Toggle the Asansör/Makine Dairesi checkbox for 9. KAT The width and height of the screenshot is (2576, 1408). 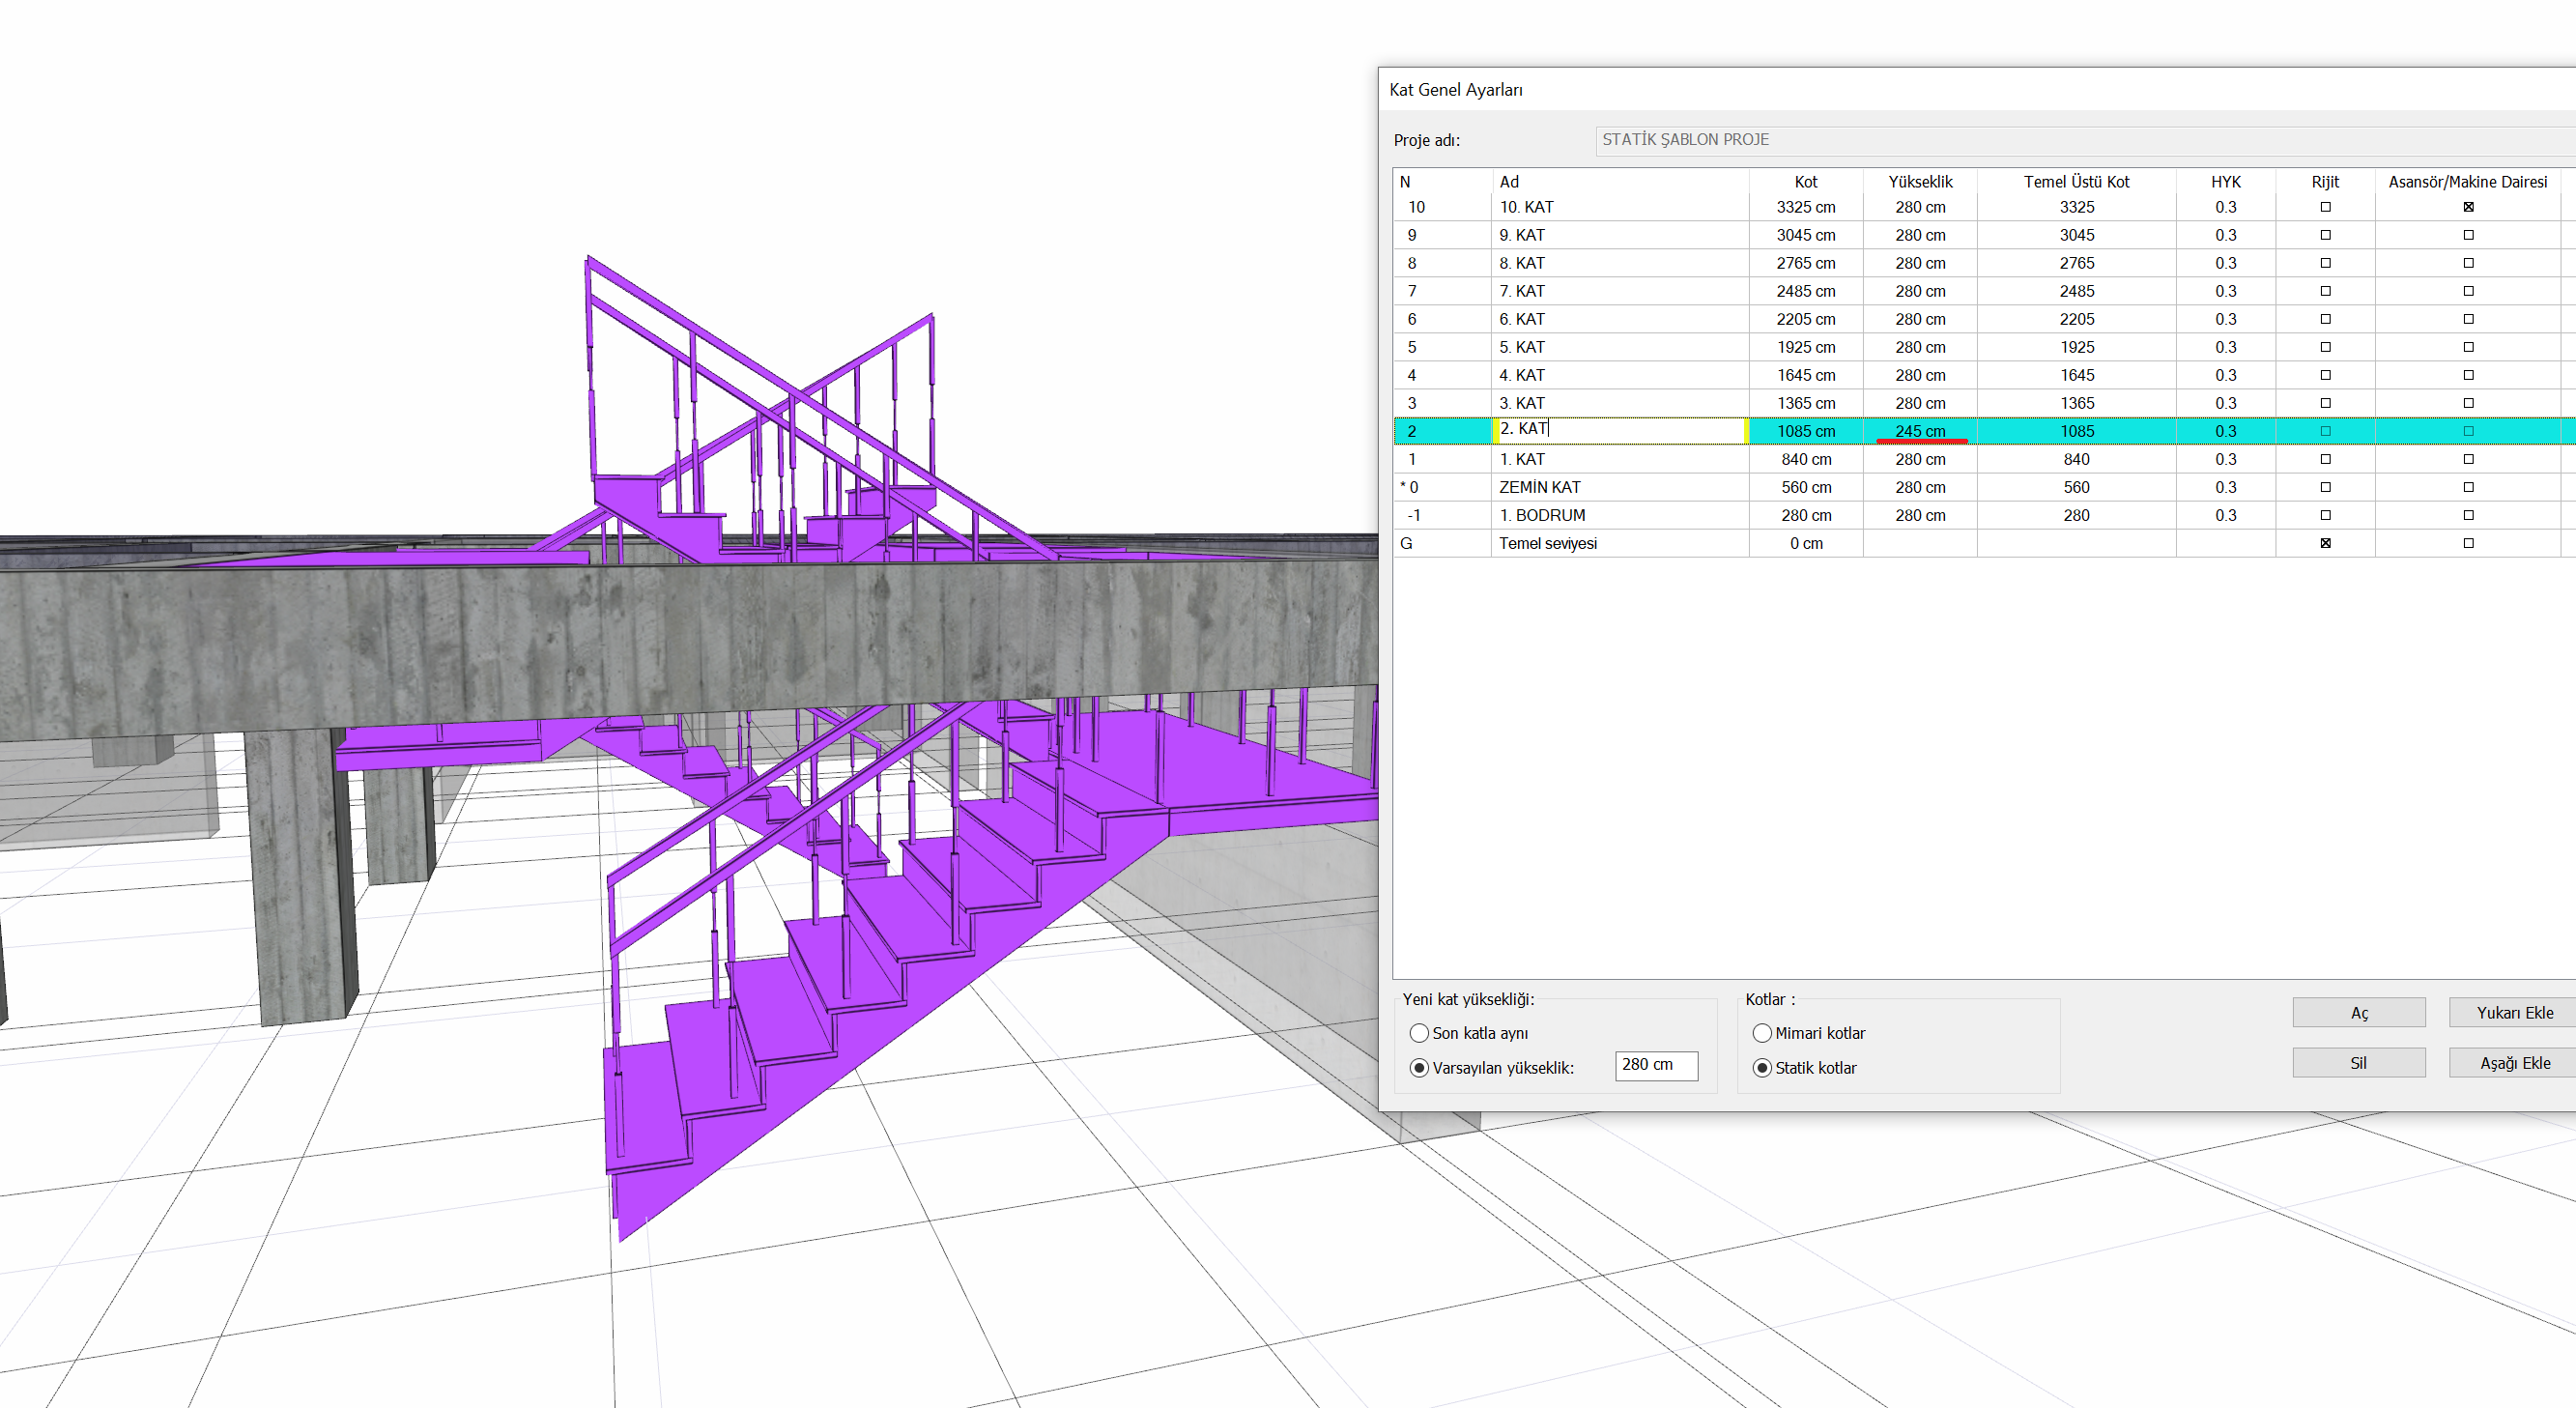pyautogui.click(x=2468, y=235)
